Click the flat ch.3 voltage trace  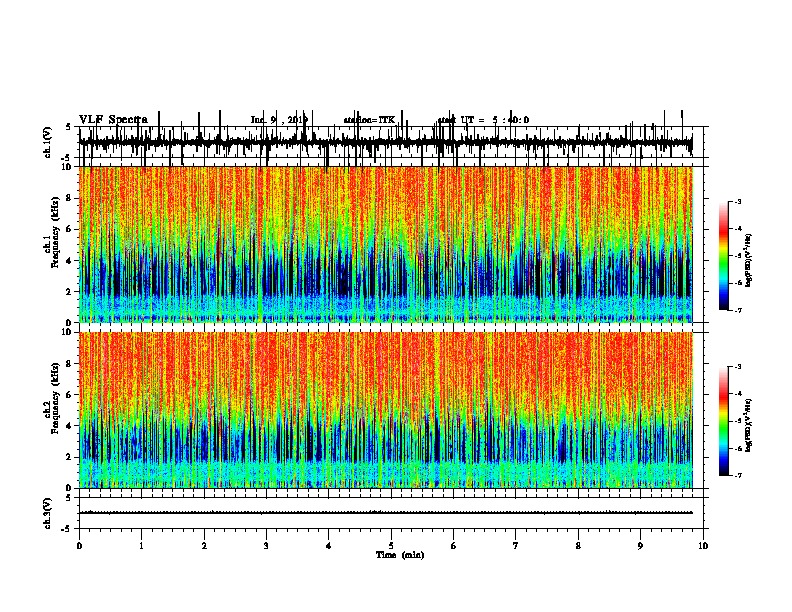[x=386, y=513]
